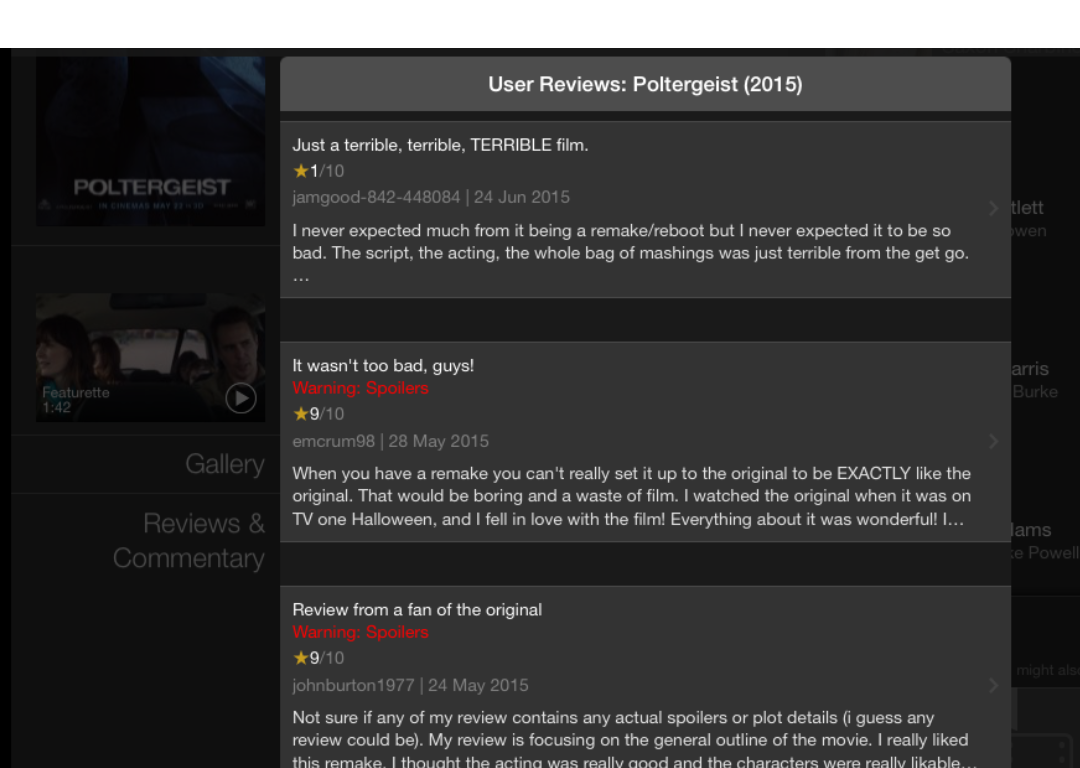Click the star icon on emcrum98's rating
Viewport: 1080px width, 768px height.
(x=300, y=413)
